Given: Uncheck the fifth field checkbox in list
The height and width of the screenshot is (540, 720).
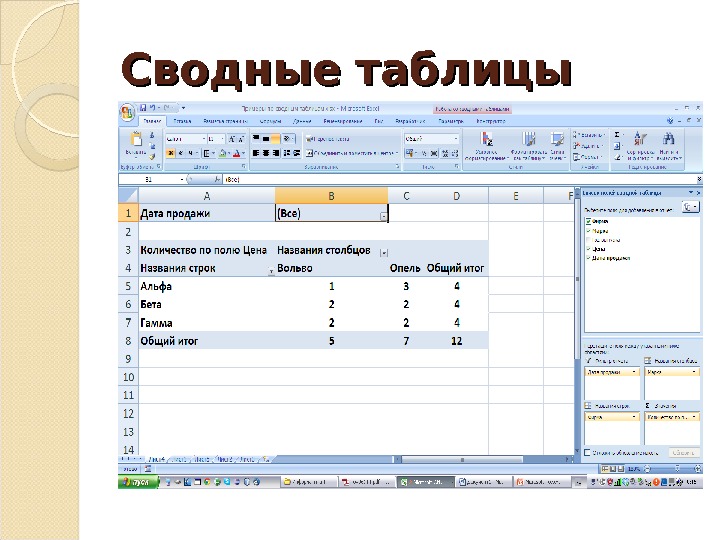Looking at the screenshot, I should pyautogui.click(x=588, y=258).
